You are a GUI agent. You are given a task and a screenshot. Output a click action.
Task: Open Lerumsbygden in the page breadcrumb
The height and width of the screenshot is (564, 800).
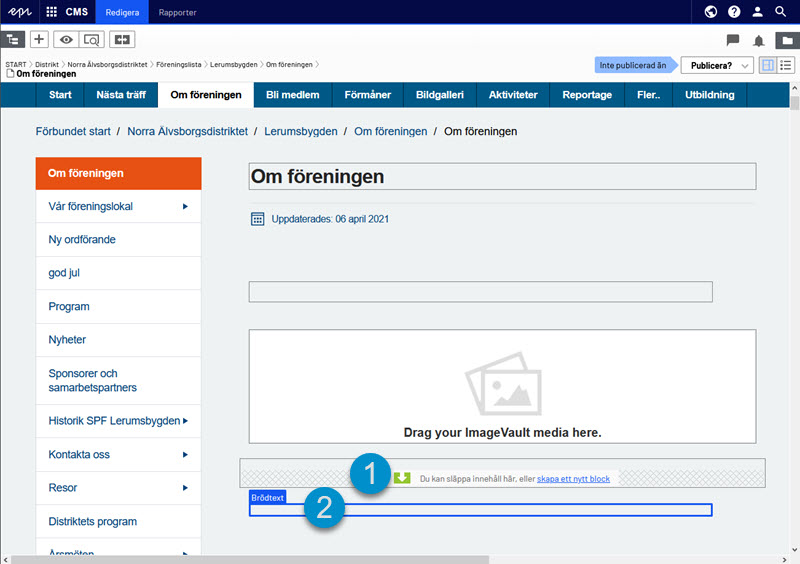300,131
